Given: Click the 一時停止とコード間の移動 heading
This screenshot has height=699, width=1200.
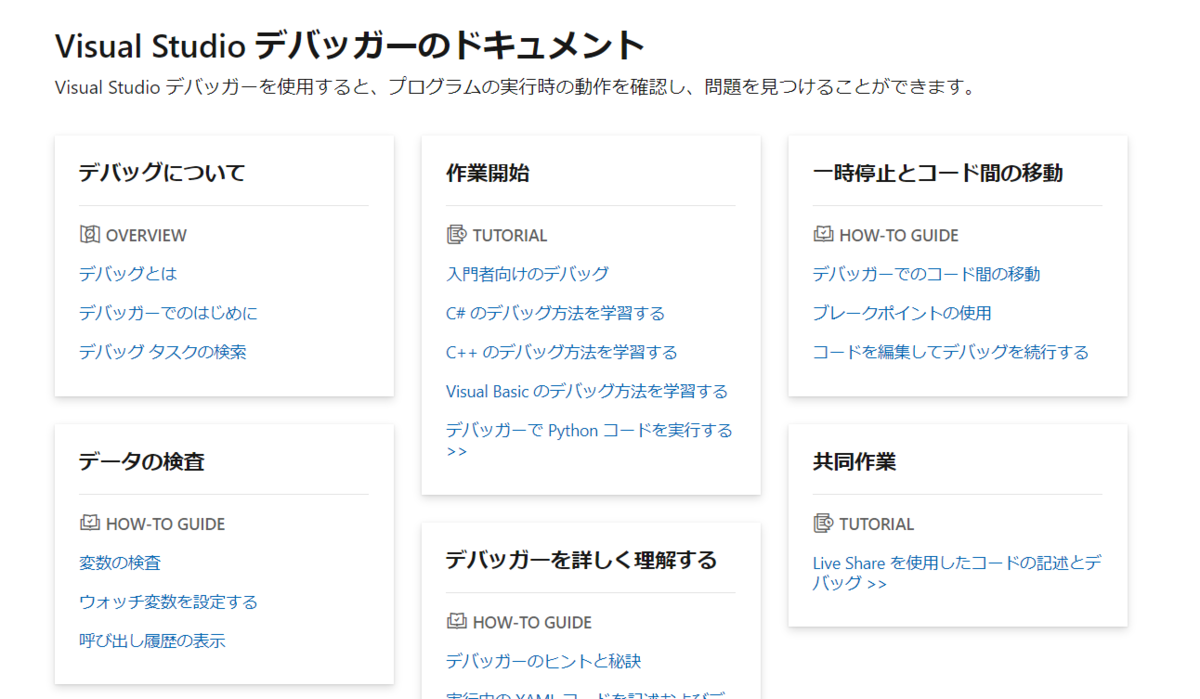Looking at the screenshot, I should click(x=938, y=172).
